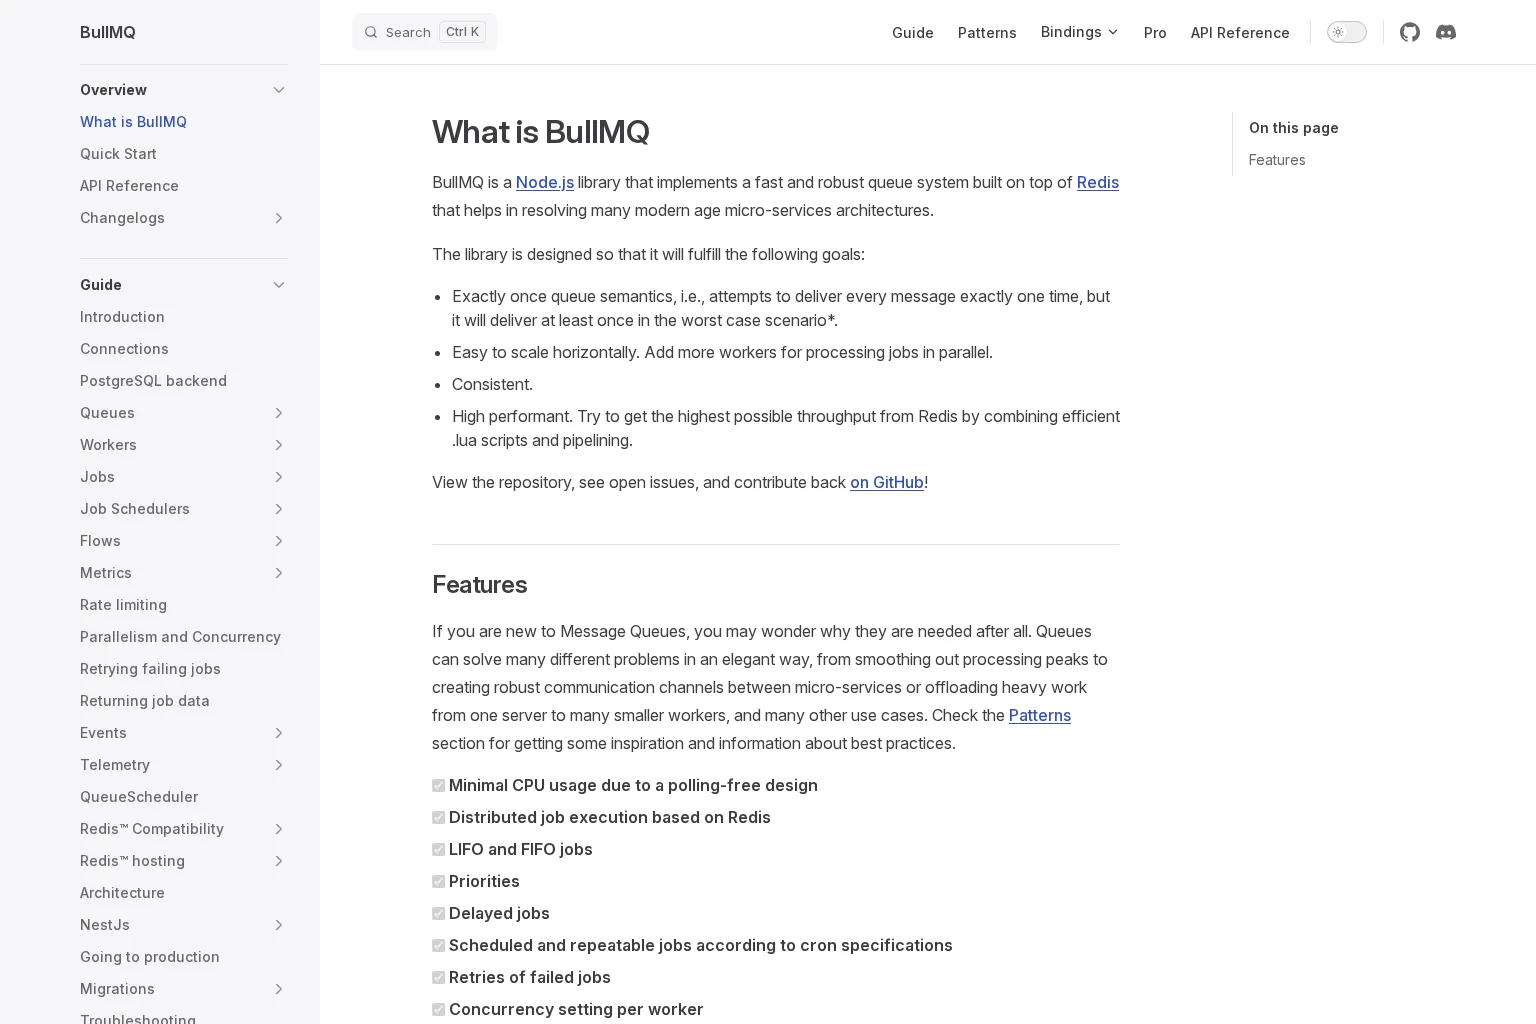
Task: Expand the Jobs sidebar item
Action: click(x=279, y=477)
